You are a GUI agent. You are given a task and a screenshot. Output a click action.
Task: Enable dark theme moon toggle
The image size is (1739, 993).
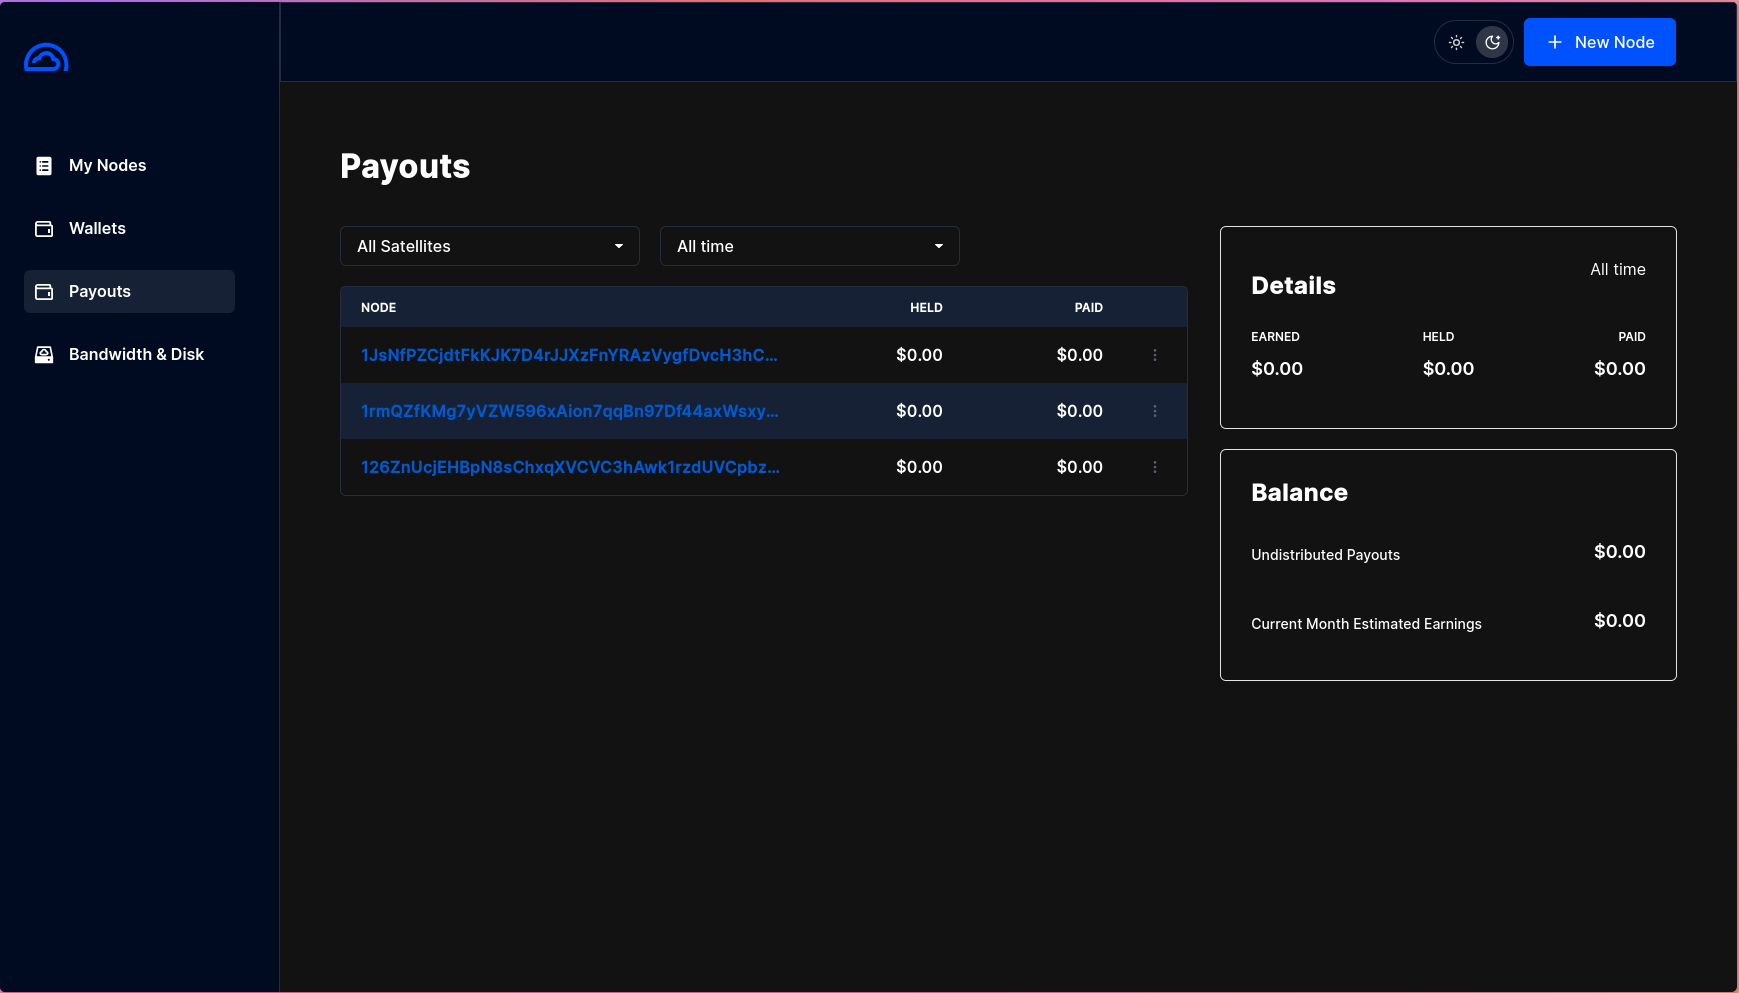1492,43
